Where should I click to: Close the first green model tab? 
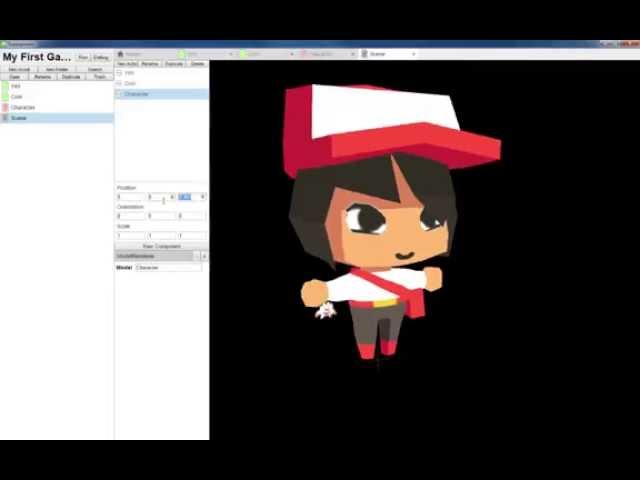click(231, 54)
